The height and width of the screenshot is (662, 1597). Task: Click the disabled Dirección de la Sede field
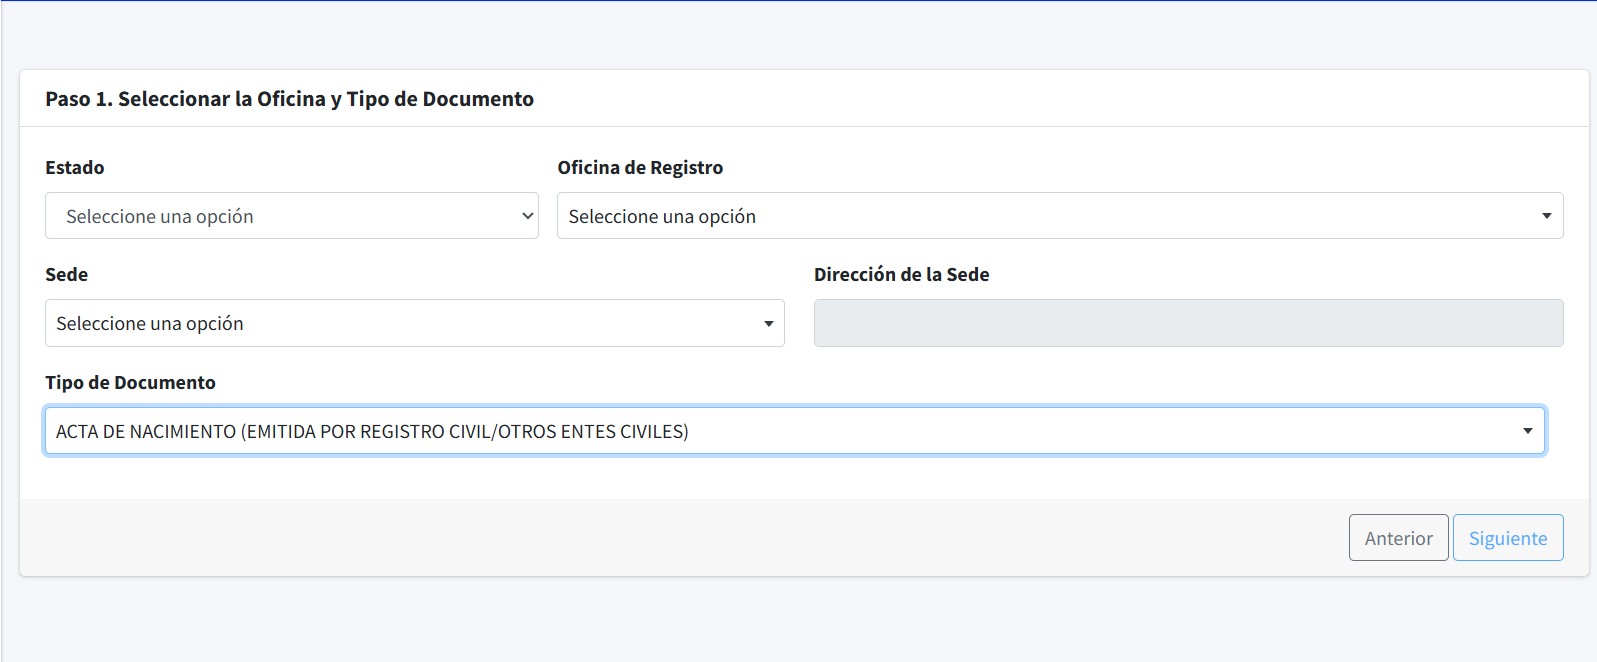[x=1188, y=324]
